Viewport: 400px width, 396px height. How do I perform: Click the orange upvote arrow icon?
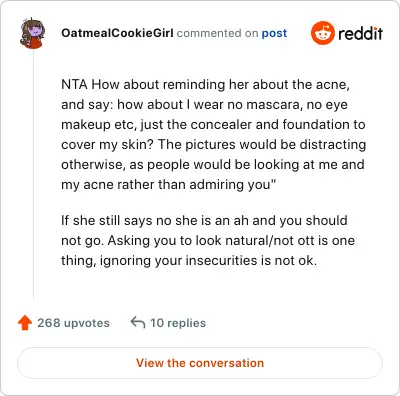[25, 323]
